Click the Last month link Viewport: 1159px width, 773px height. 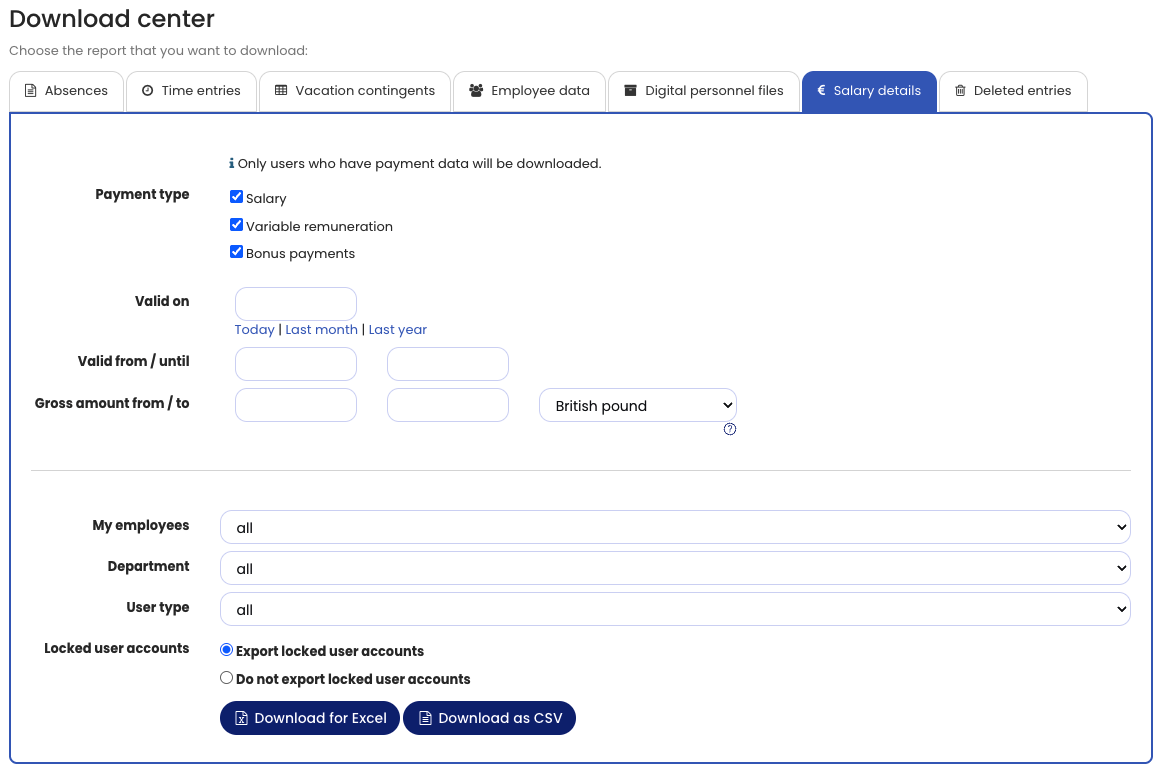[321, 330]
